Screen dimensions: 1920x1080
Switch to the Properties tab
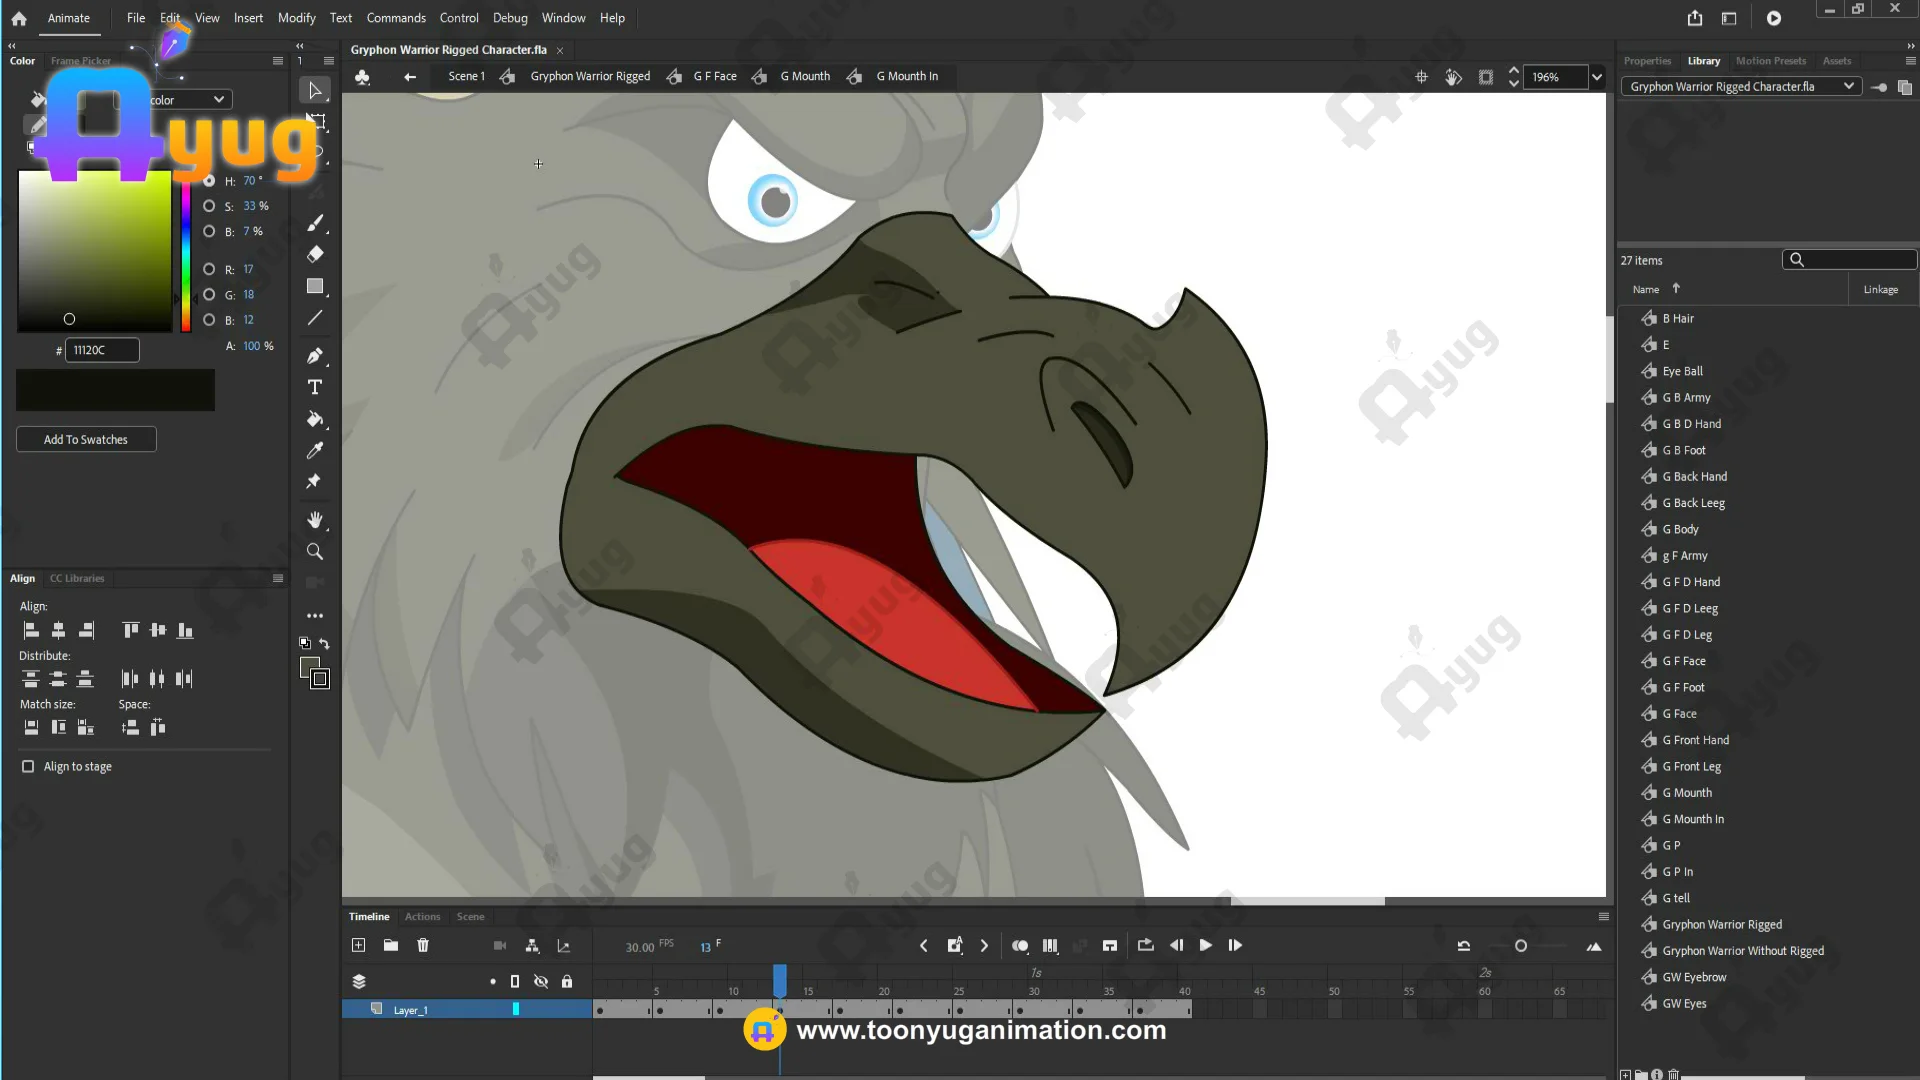pos(1647,61)
